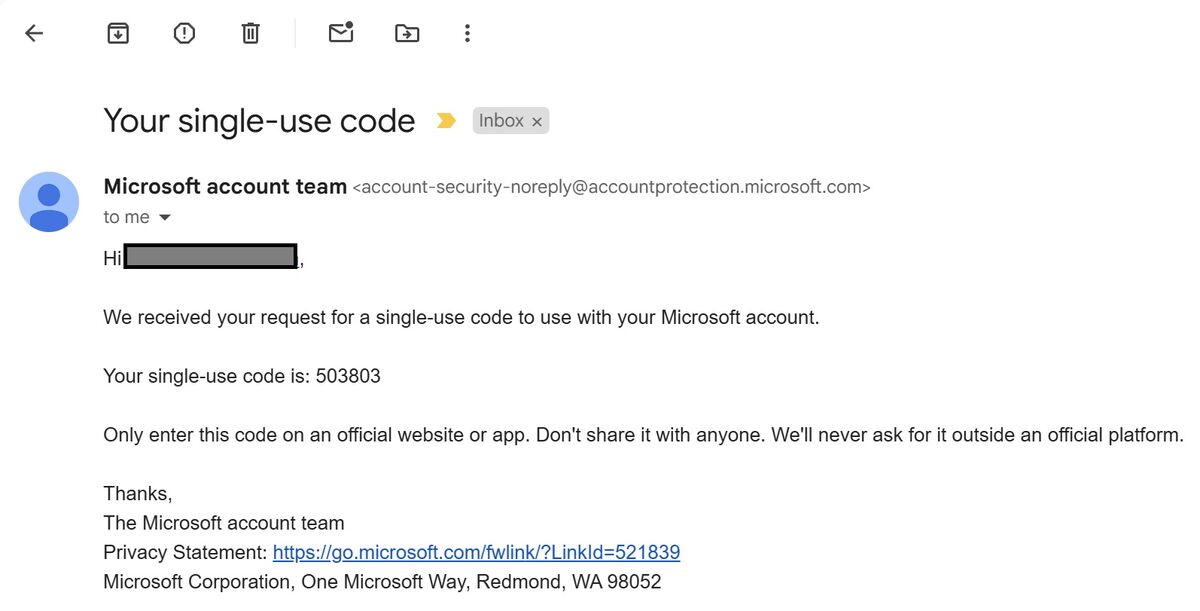Click the "Your single-use code" subject heading

[x=259, y=121]
